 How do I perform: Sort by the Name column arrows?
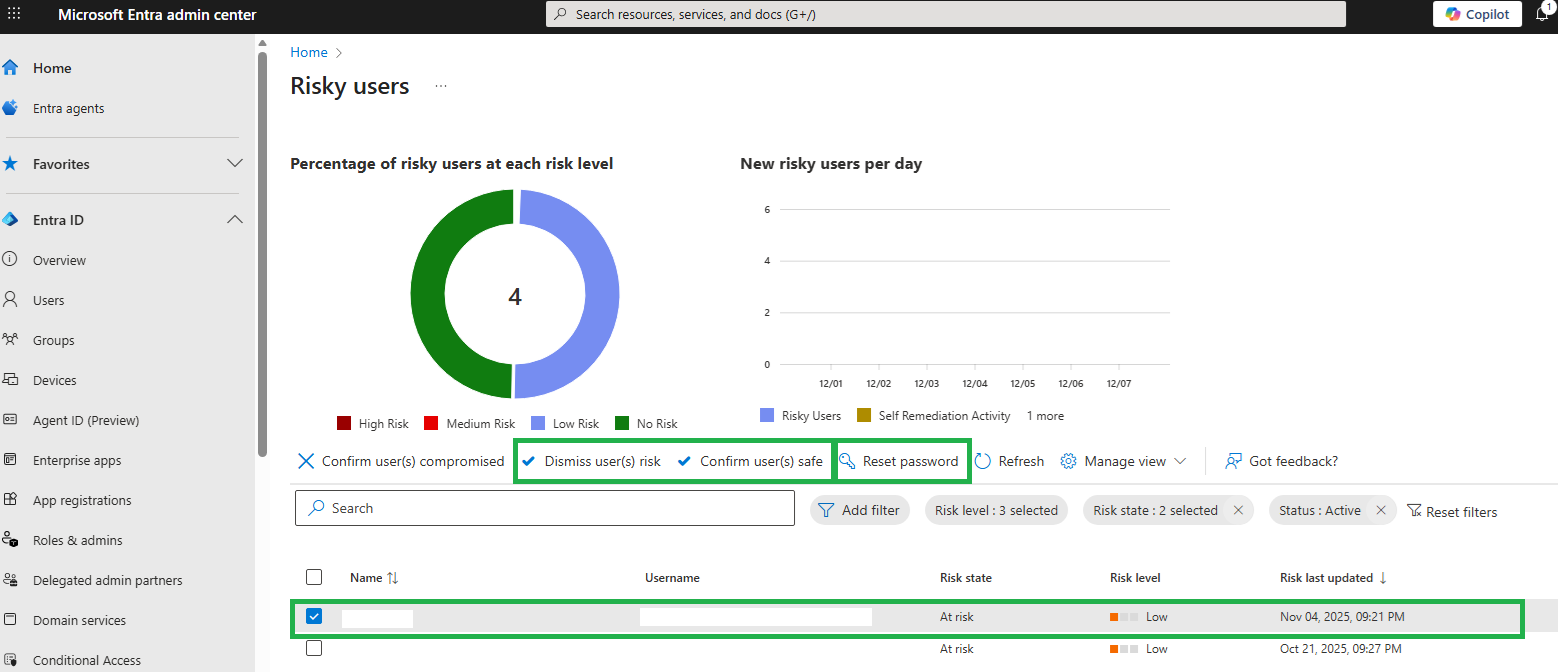pos(393,578)
